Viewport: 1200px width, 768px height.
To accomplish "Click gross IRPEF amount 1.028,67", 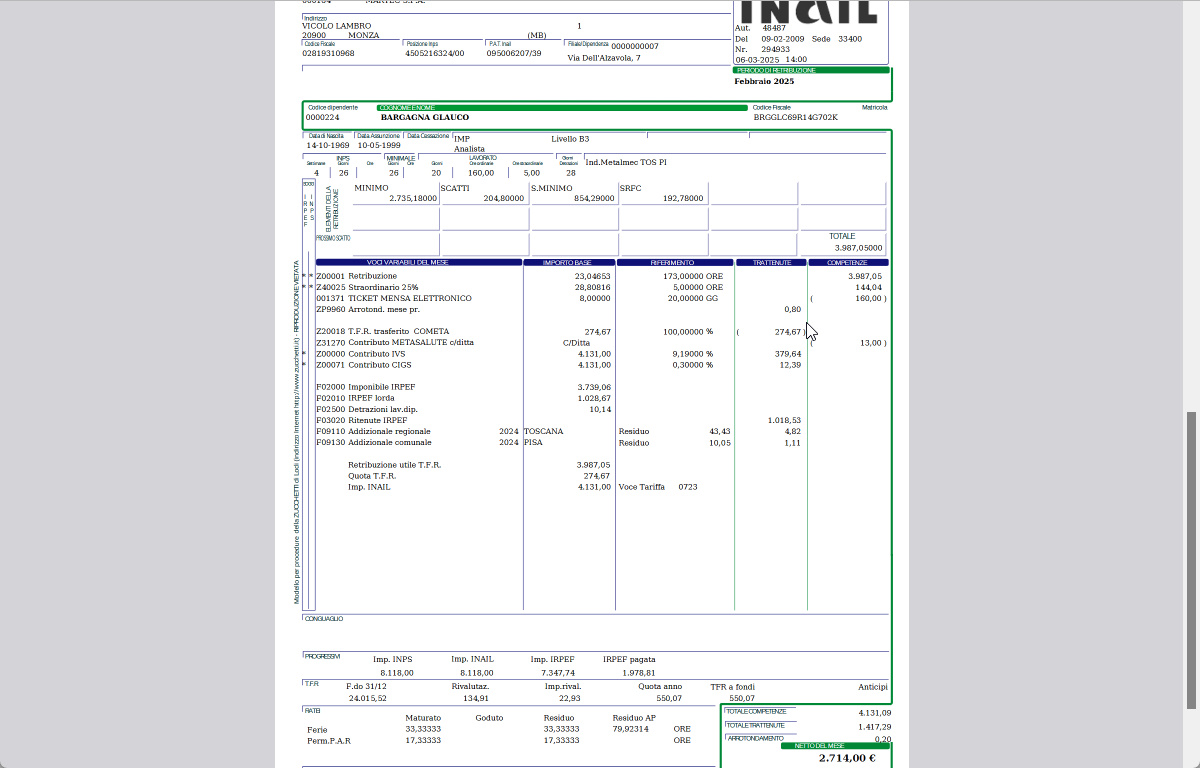I will (x=594, y=398).
